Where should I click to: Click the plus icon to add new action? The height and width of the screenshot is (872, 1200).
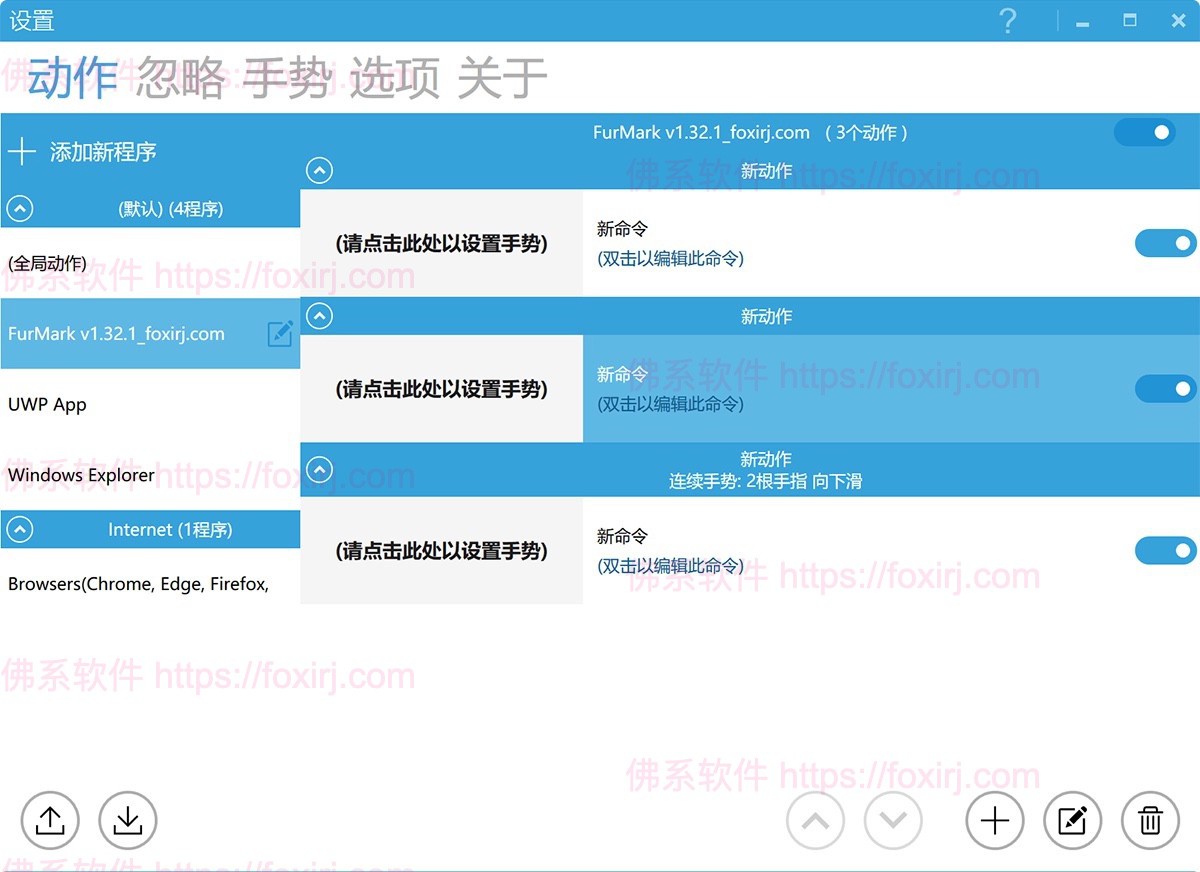click(x=994, y=820)
